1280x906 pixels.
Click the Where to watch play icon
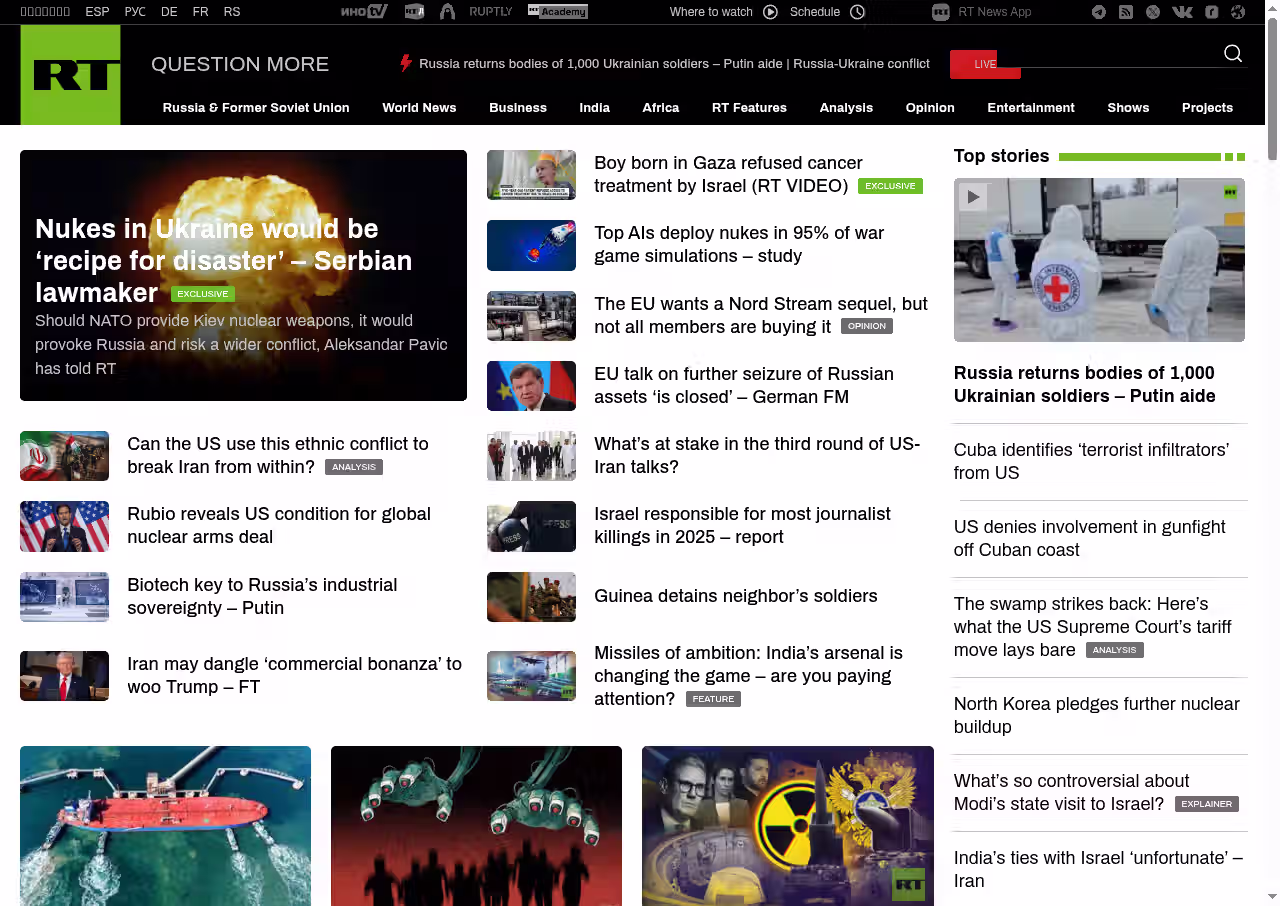point(770,12)
